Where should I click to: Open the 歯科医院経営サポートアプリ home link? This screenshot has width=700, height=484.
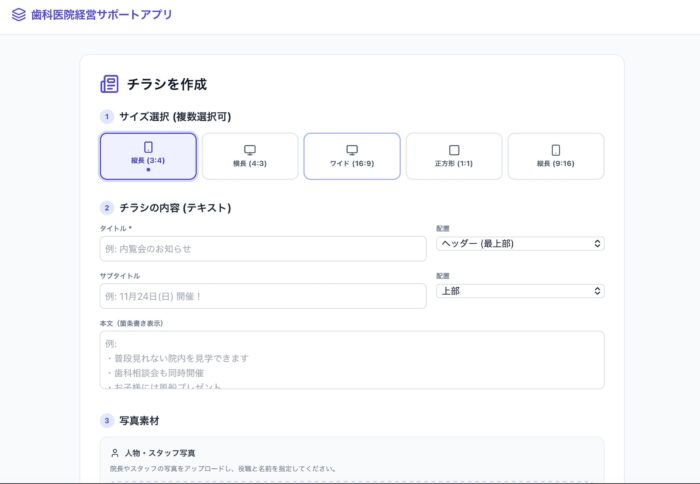point(101,15)
